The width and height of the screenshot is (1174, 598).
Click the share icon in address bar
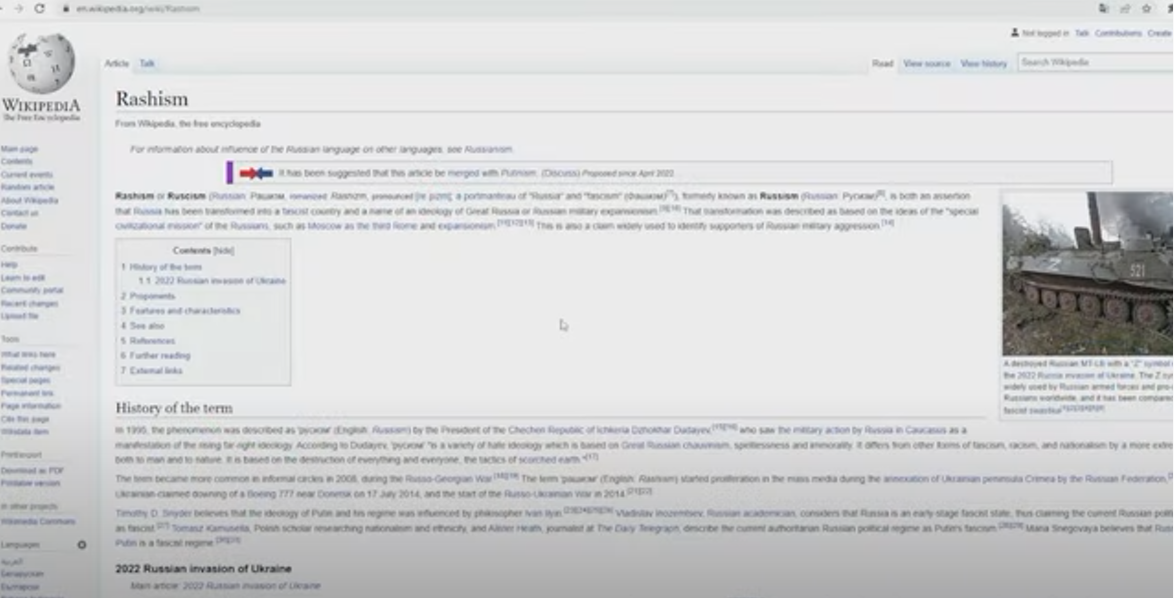(x=1123, y=8)
